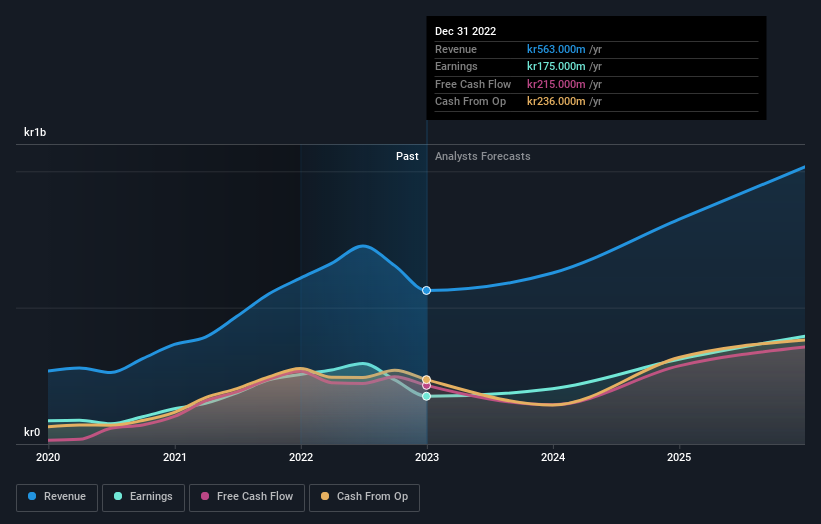
Task: Click the 2024 x-axis label
Action: [553, 457]
